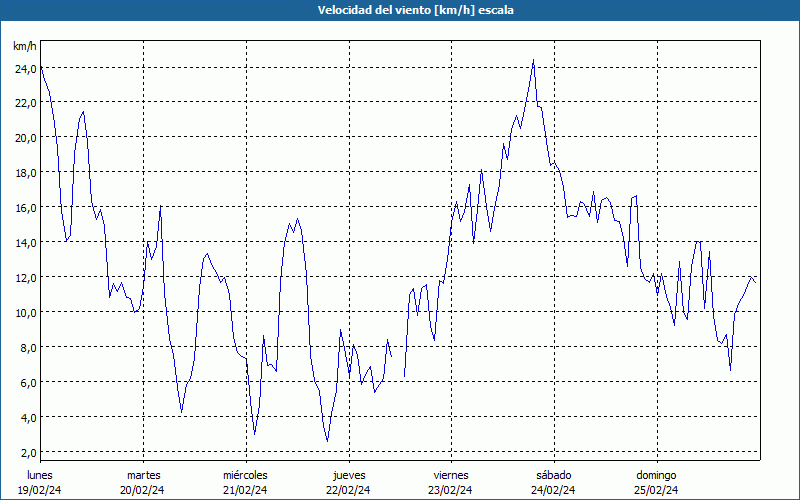Select the 16,0 y-axis label

tap(26, 208)
